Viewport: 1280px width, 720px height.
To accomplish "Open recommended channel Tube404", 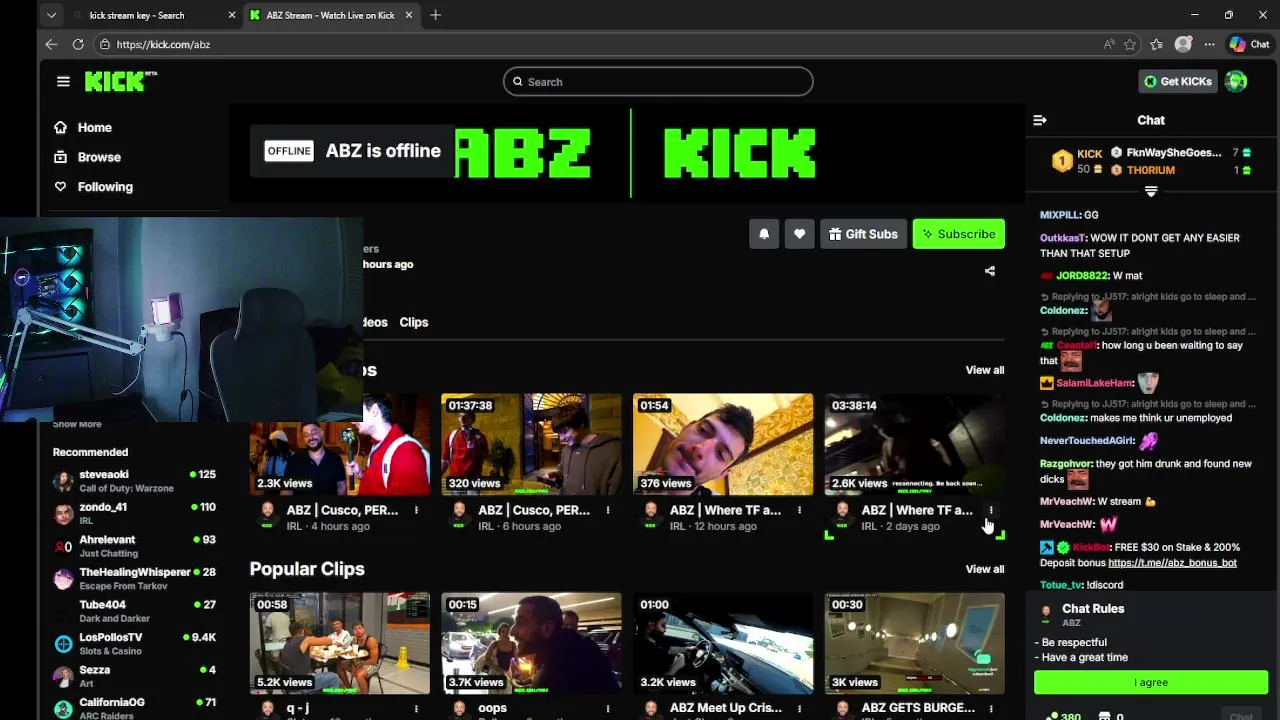I will coord(134,611).
